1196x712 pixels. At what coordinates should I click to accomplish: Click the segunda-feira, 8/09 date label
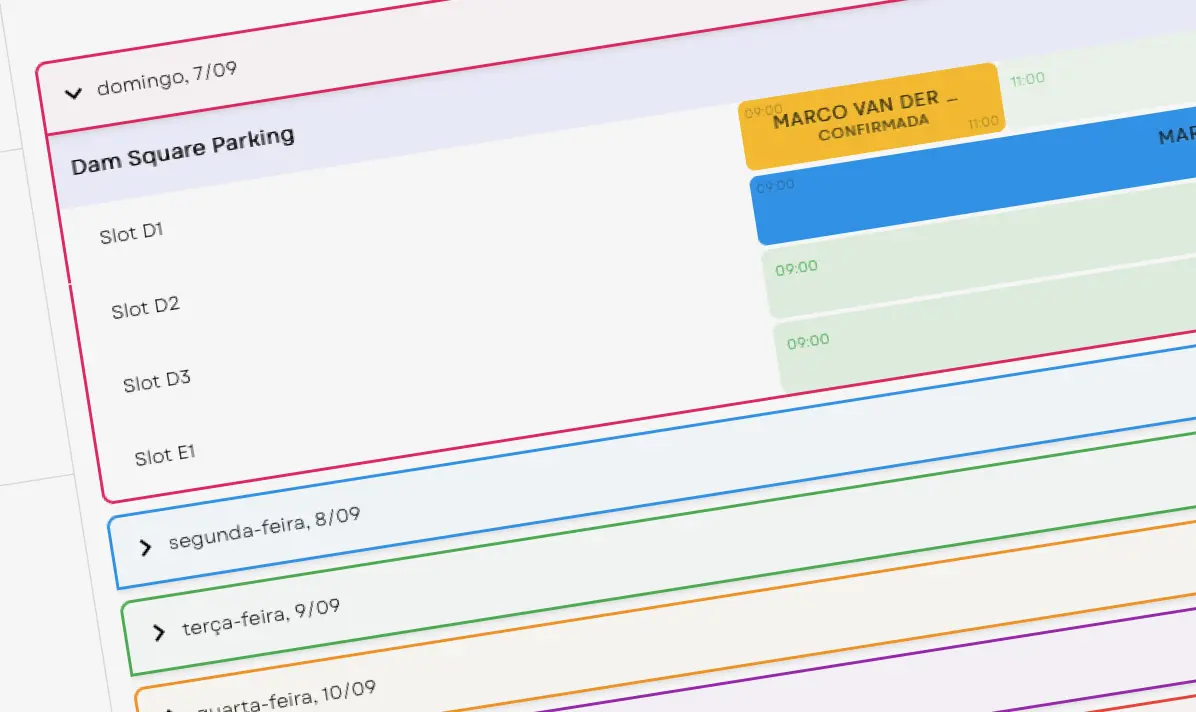pos(265,527)
